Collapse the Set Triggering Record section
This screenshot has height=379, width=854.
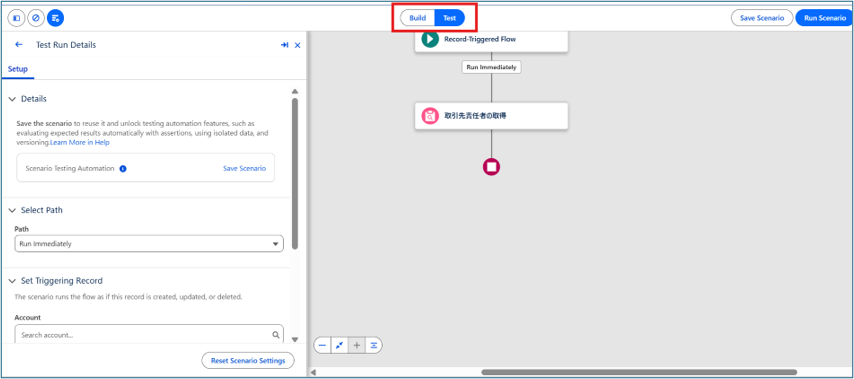pos(13,281)
